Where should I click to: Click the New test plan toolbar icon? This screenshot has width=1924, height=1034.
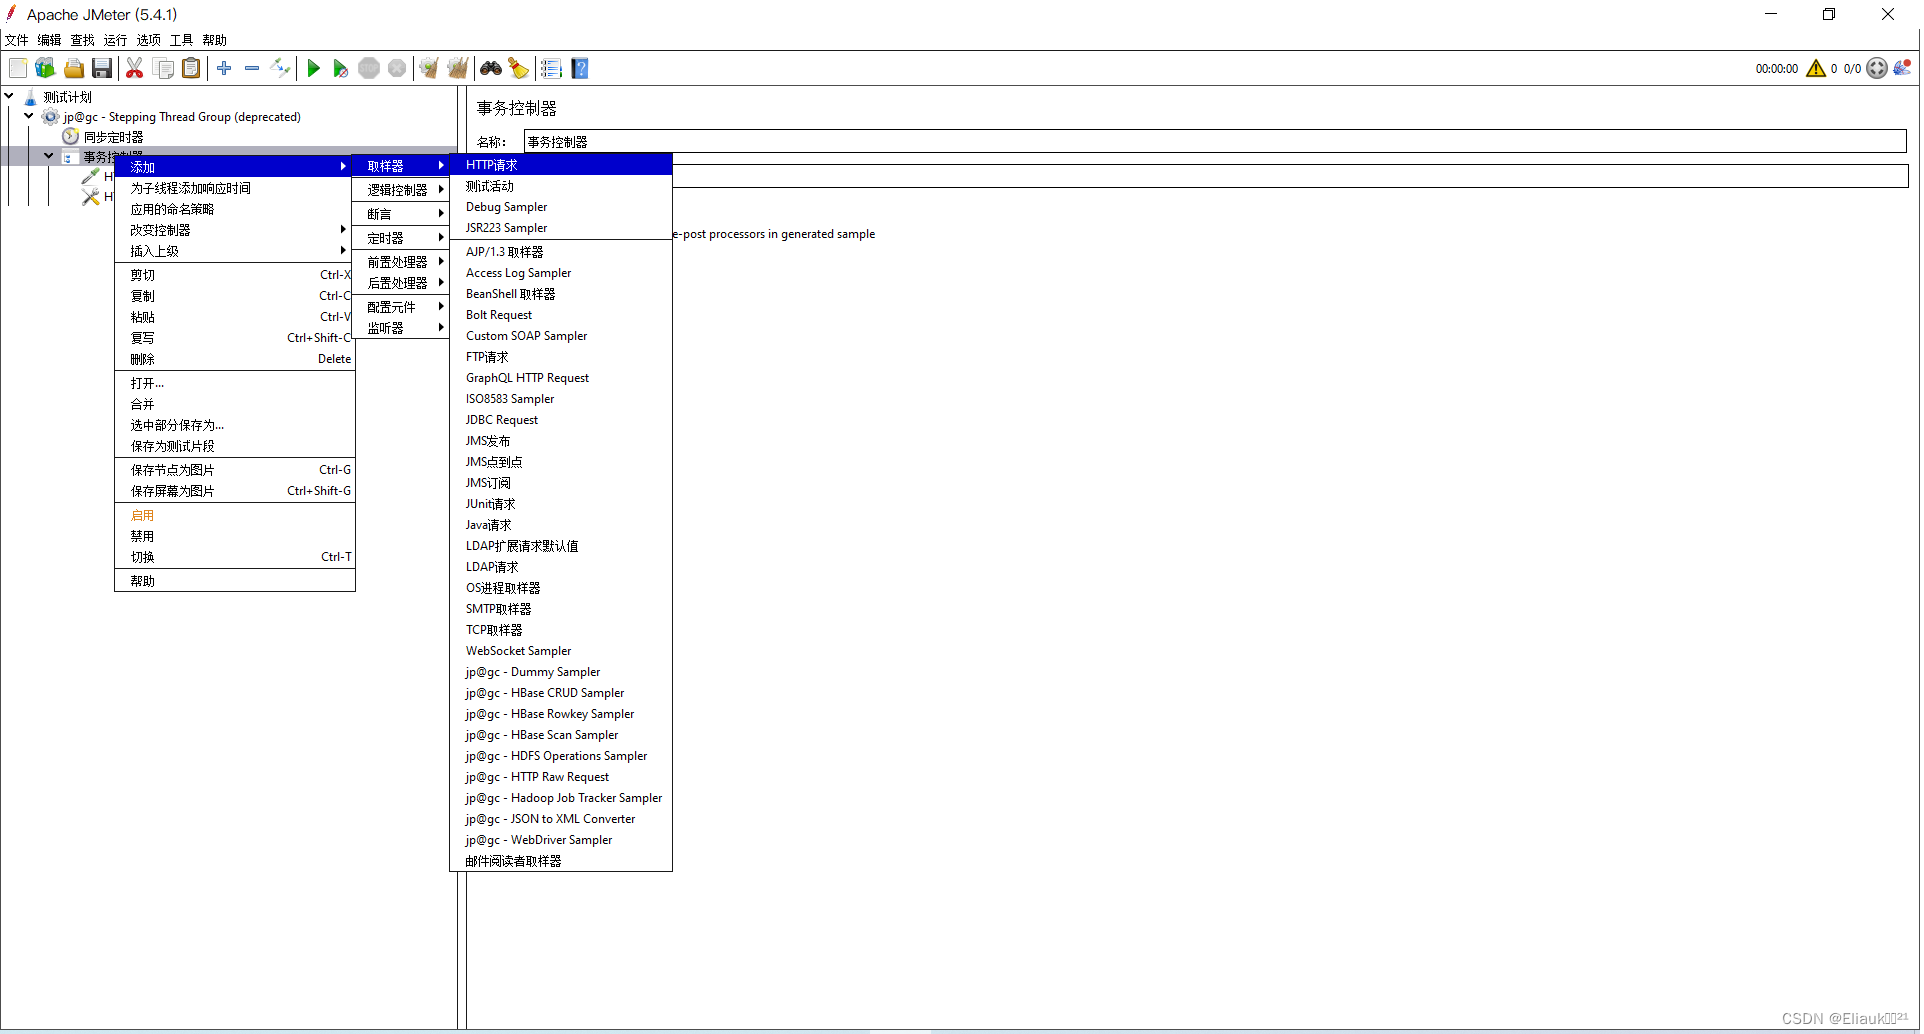[x=18, y=68]
